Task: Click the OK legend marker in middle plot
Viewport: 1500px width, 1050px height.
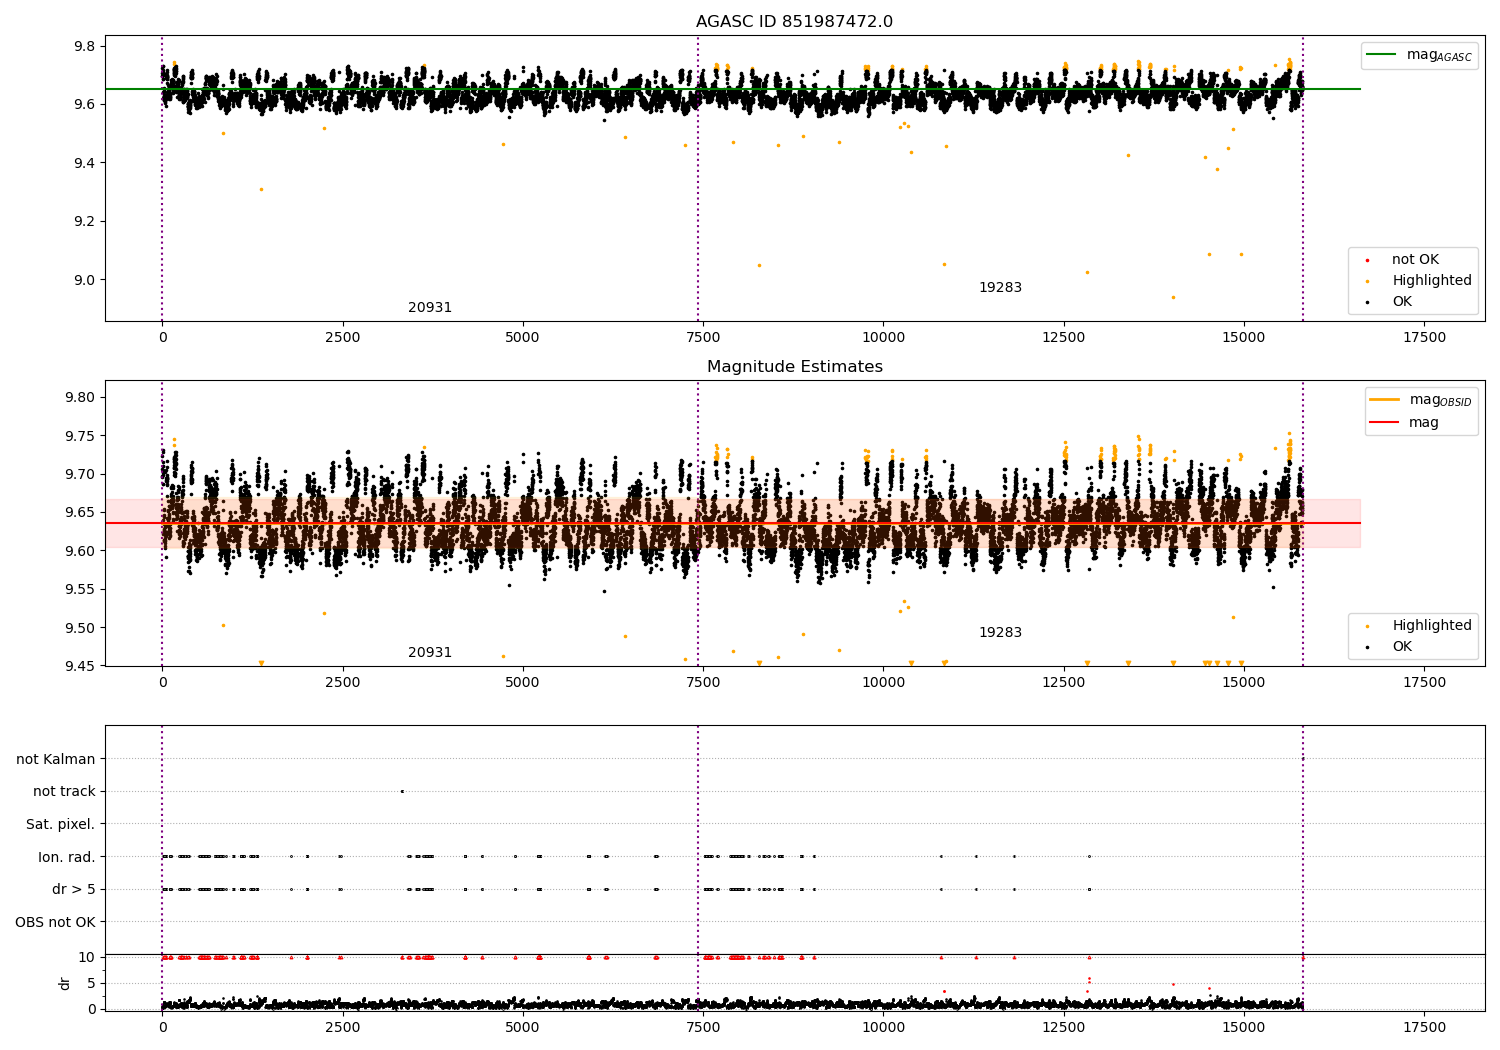Action: 1367,647
